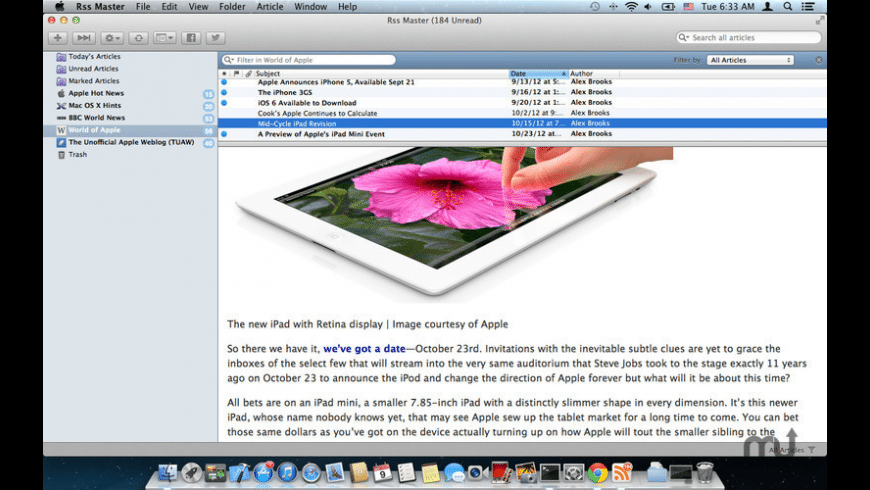Close the filter bar
The image size is (870, 490).
point(819,60)
